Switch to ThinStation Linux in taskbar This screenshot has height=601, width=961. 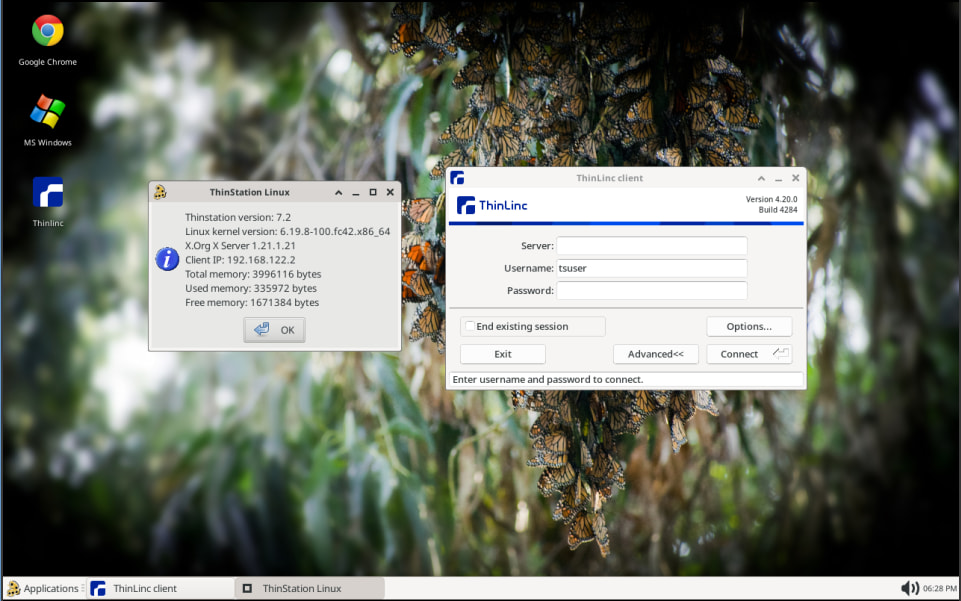tap(310, 588)
